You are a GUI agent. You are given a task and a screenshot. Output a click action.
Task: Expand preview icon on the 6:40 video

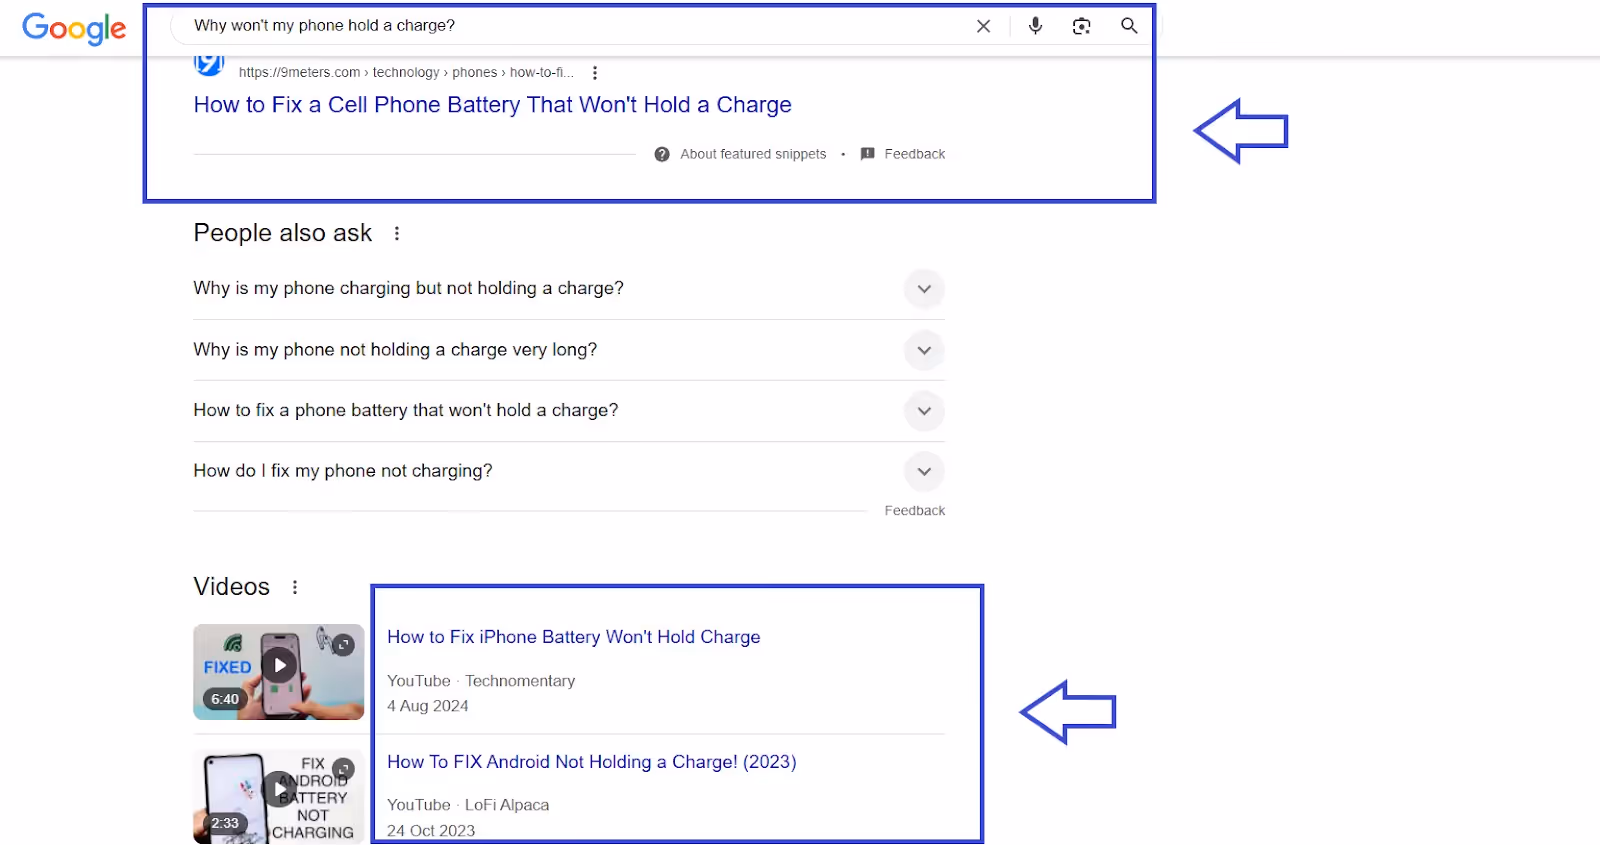tap(344, 645)
